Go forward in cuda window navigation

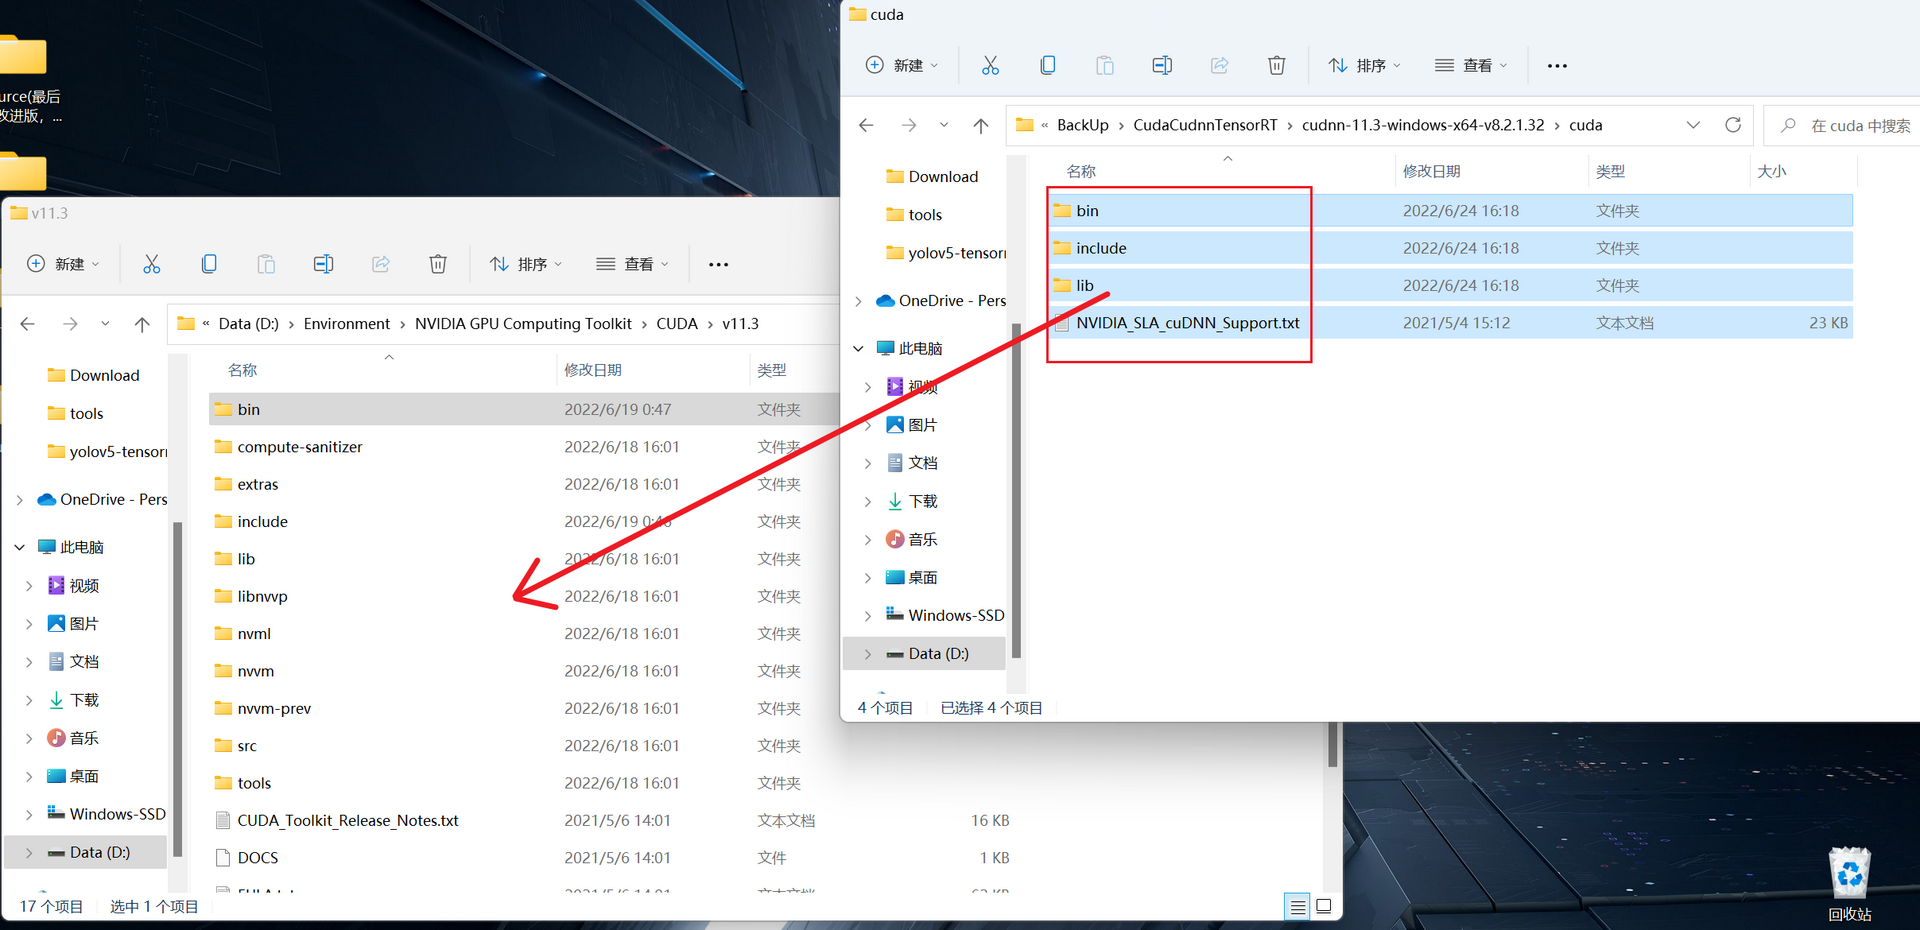(x=908, y=125)
